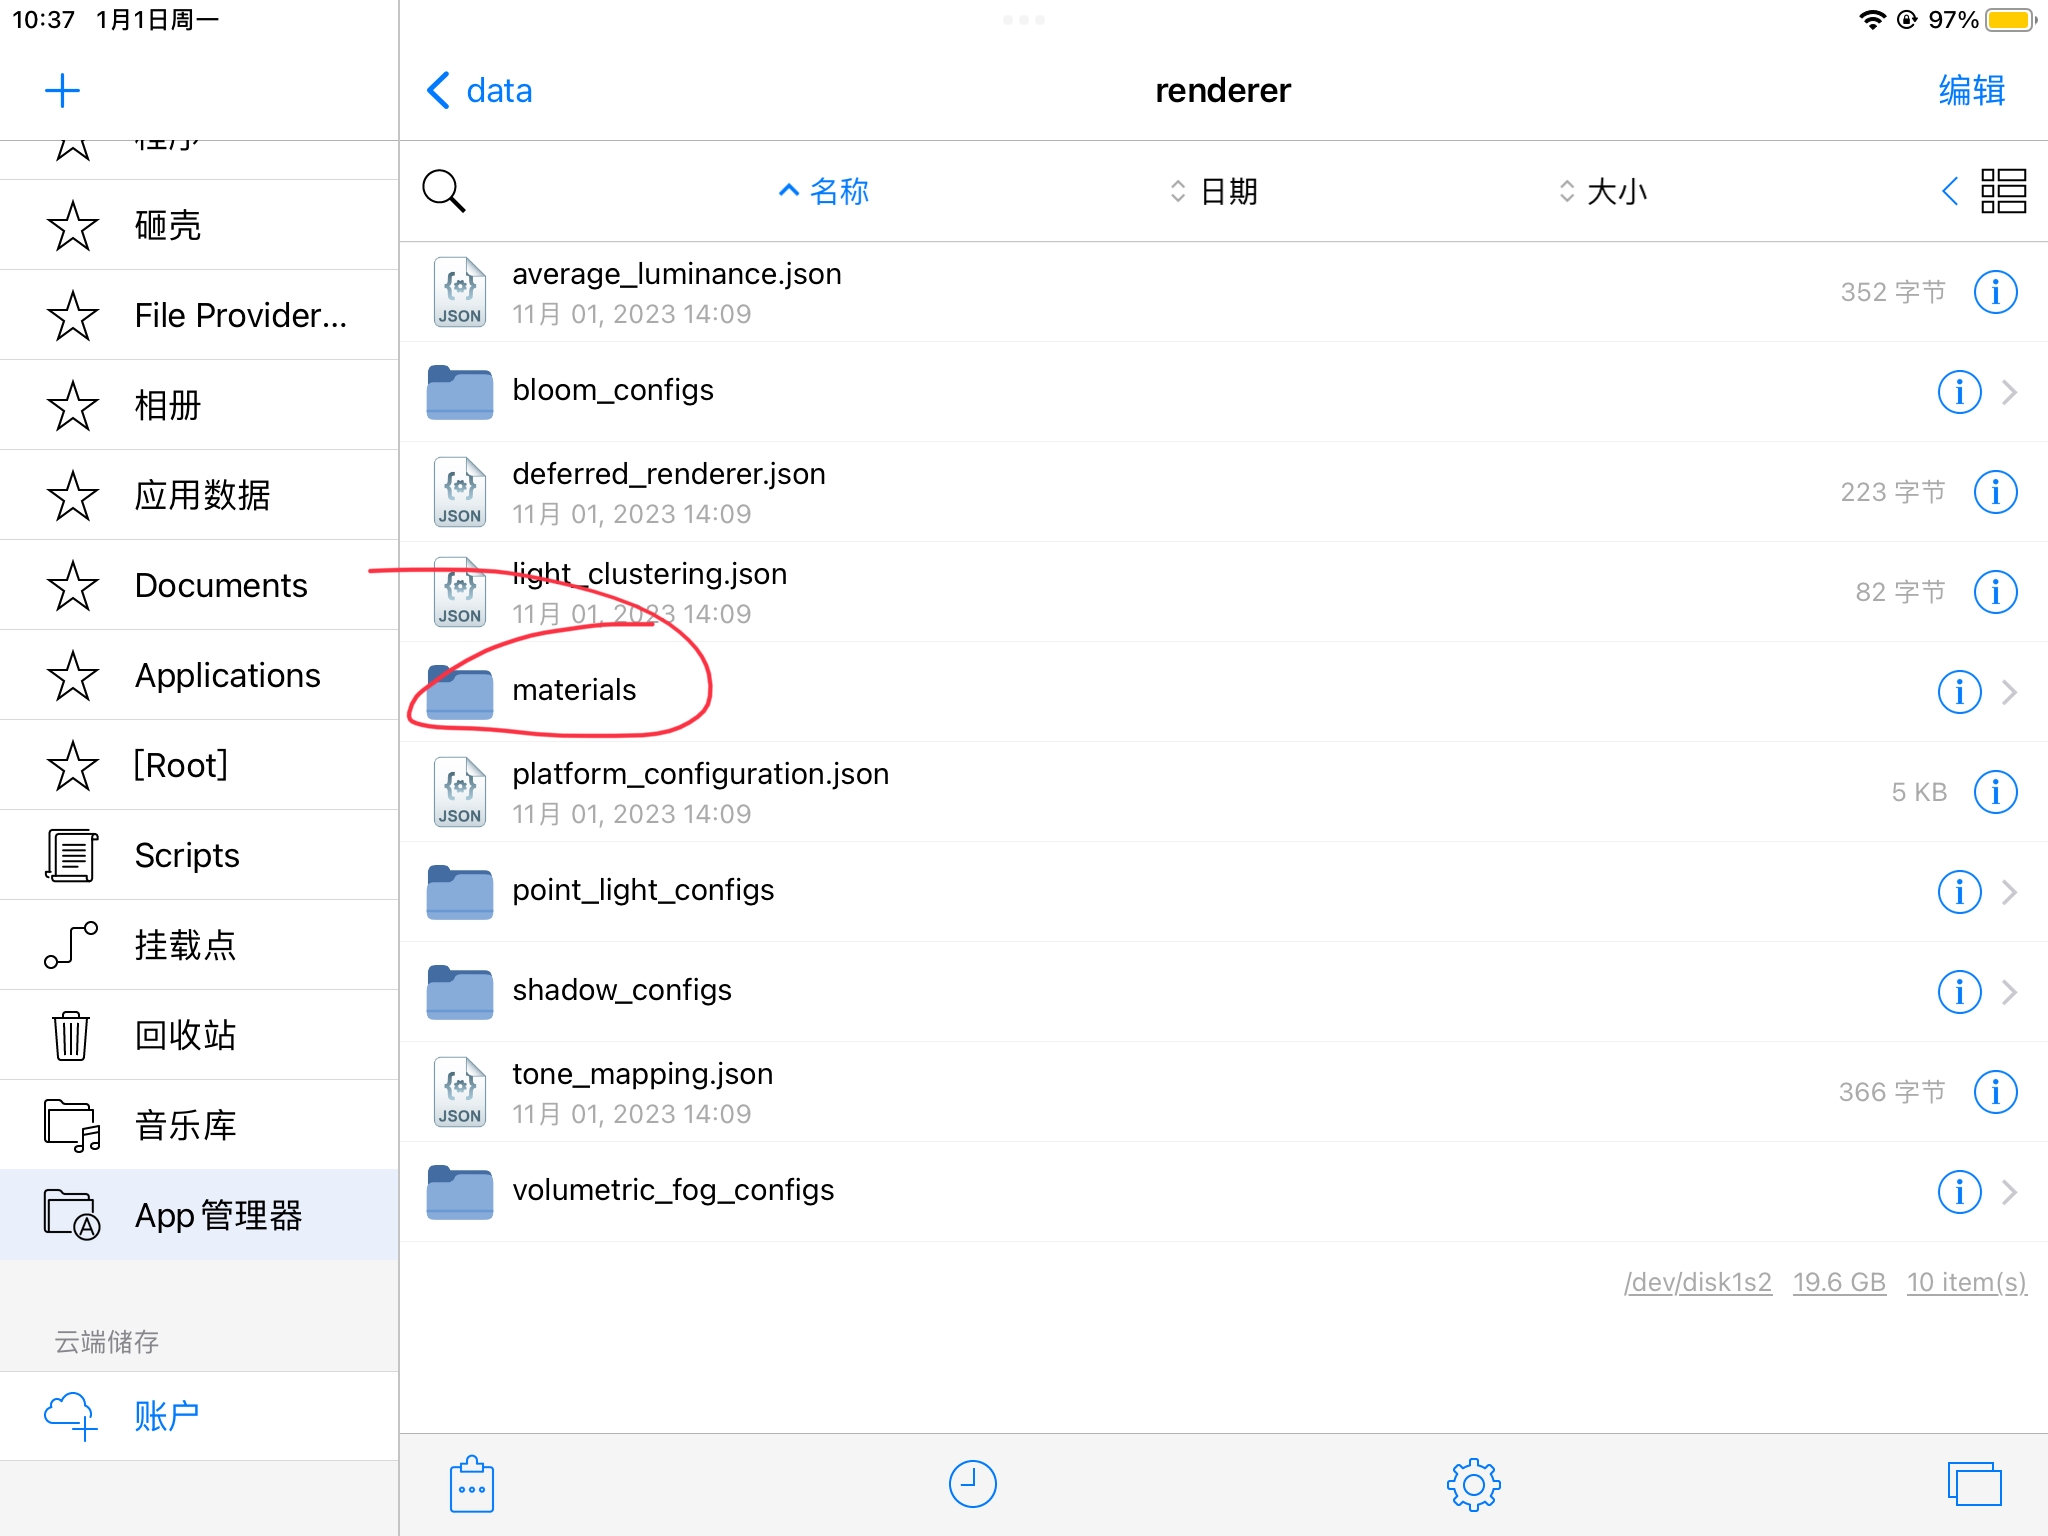Tap the search magnifier icon
This screenshot has width=2048, height=1536.
(444, 191)
